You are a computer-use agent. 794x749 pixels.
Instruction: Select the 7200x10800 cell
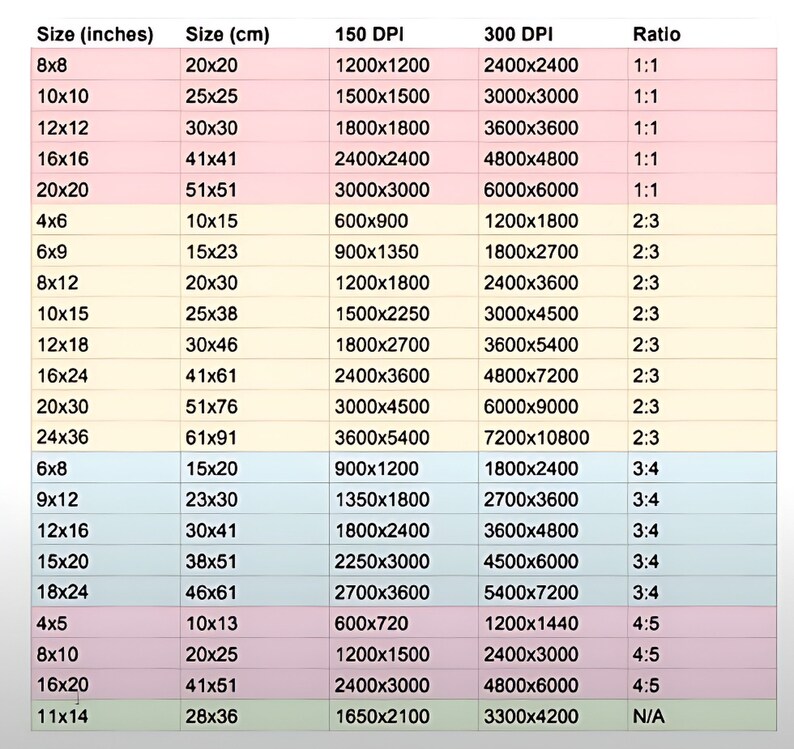point(553,438)
